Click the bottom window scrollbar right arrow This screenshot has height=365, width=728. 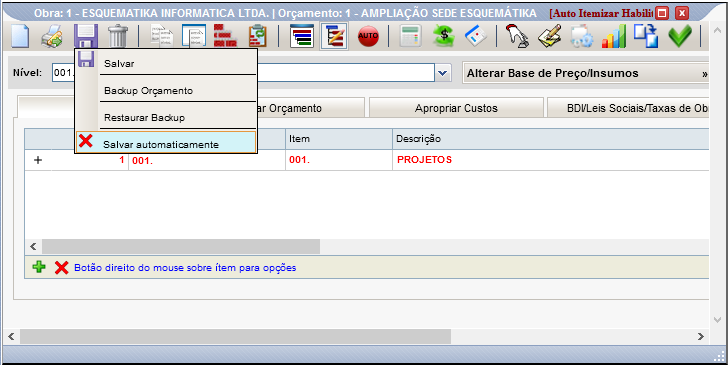click(x=701, y=336)
